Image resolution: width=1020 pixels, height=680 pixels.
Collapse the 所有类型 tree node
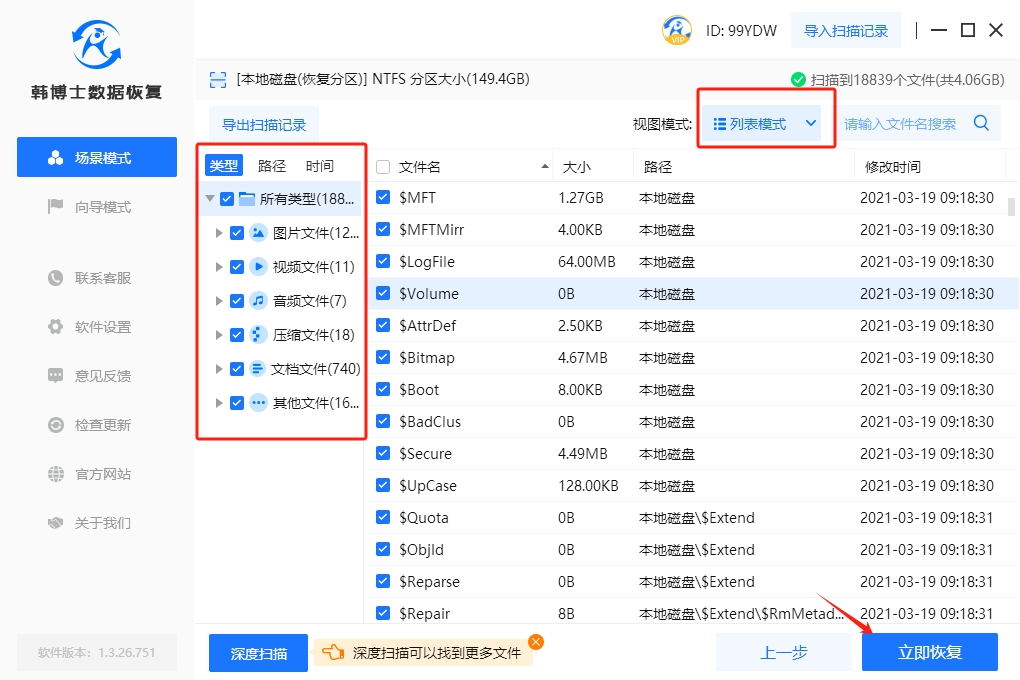click(210, 199)
